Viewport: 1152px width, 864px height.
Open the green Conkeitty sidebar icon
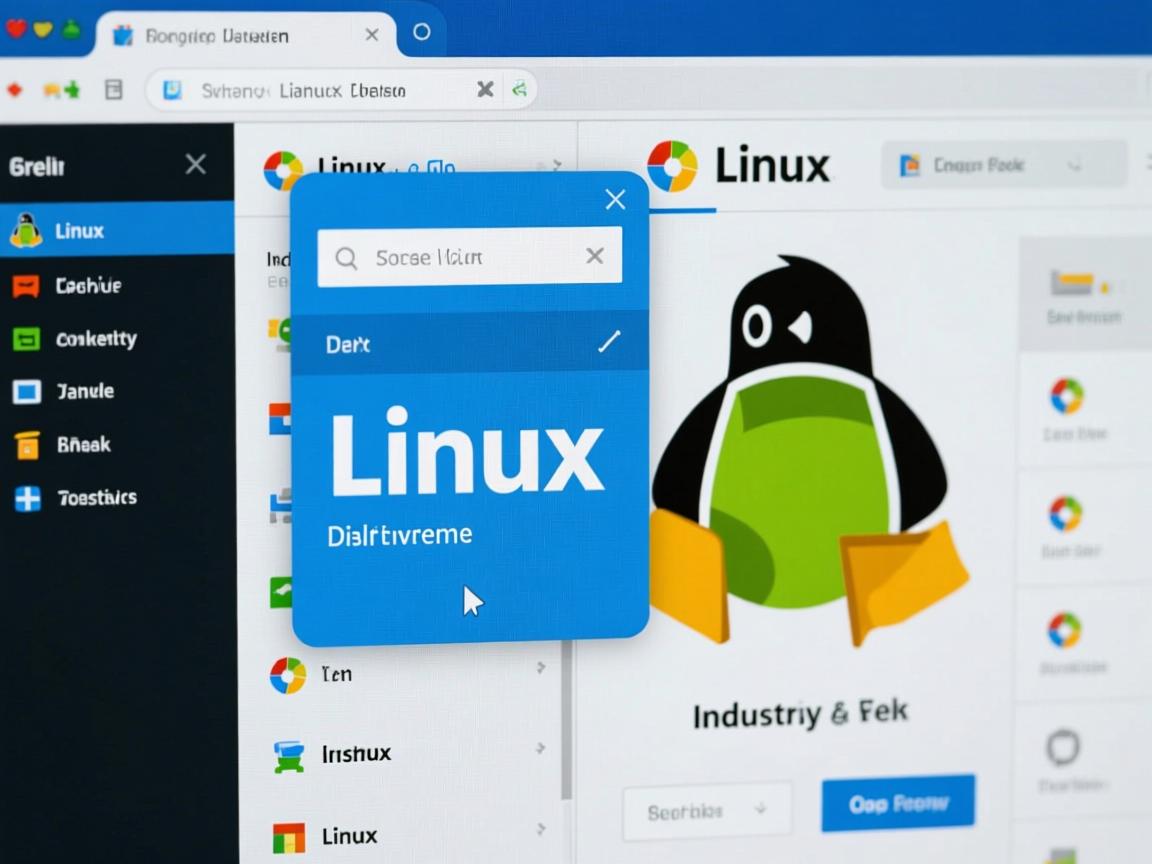(27, 339)
